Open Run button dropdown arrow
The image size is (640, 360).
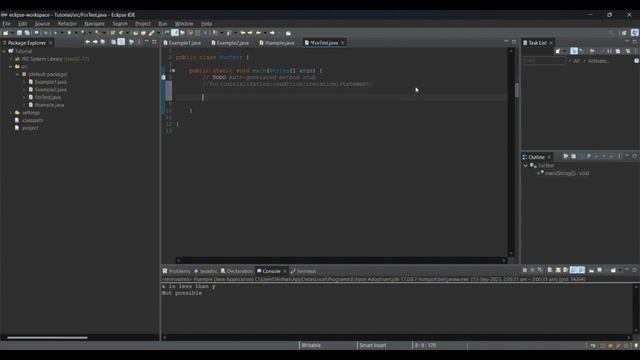point(76,33)
